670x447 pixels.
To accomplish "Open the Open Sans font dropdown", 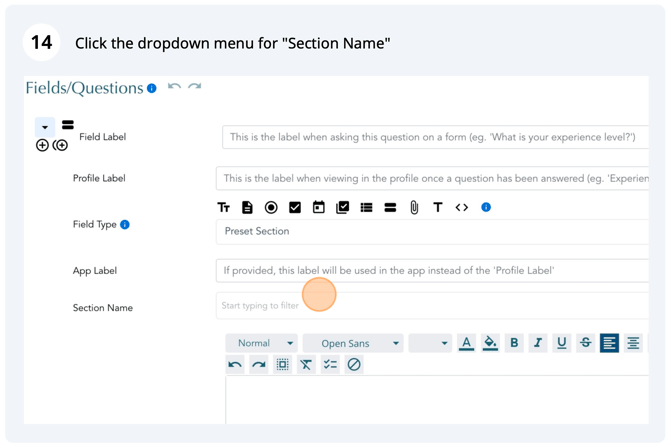I will (353, 343).
